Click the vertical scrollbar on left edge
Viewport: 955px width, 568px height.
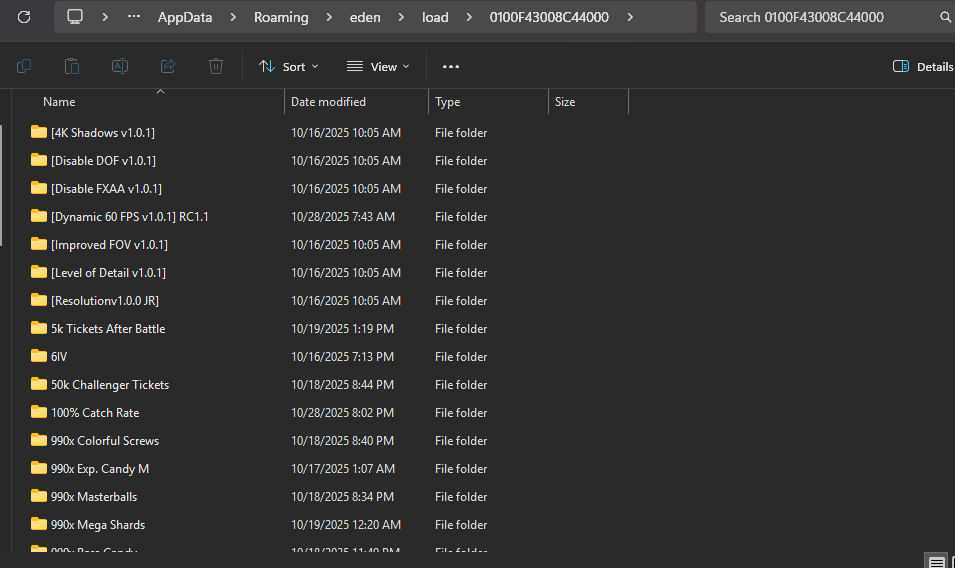tap(1, 186)
